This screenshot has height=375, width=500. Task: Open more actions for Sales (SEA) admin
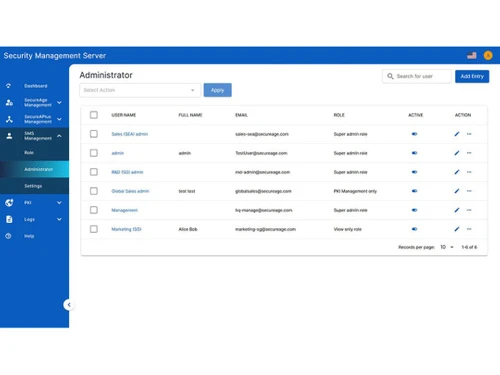click(x=469, y=134)
